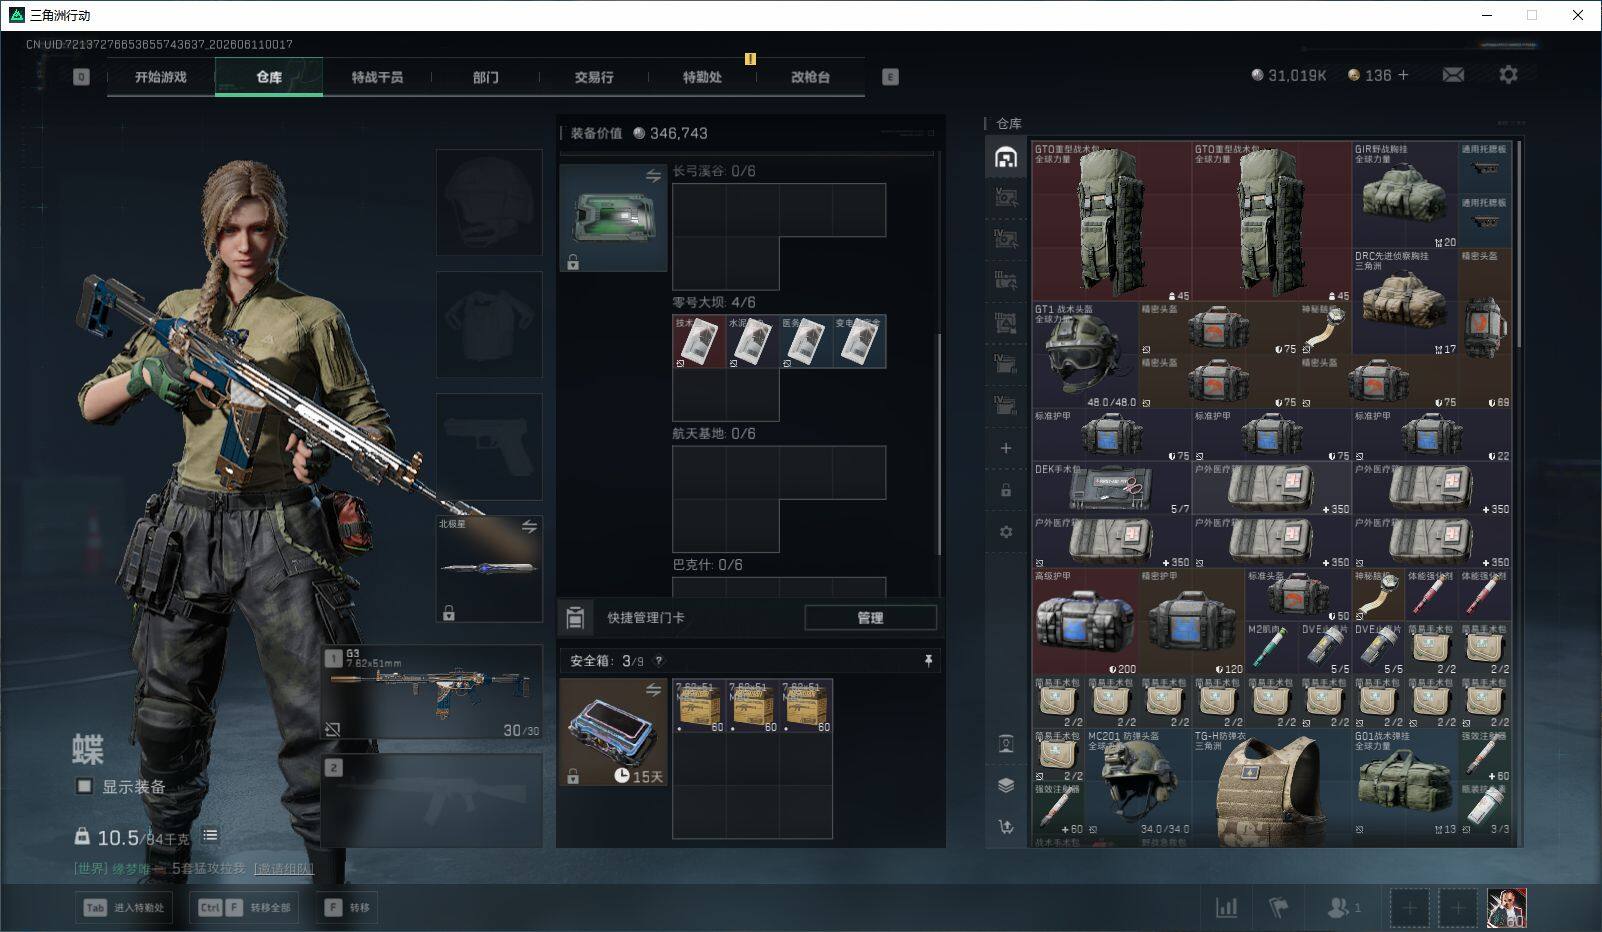Click the warehouse sidebar lock icon
Image resolution: width=1602 pixels, height=932 pixels.
[x=1006, y=490]
